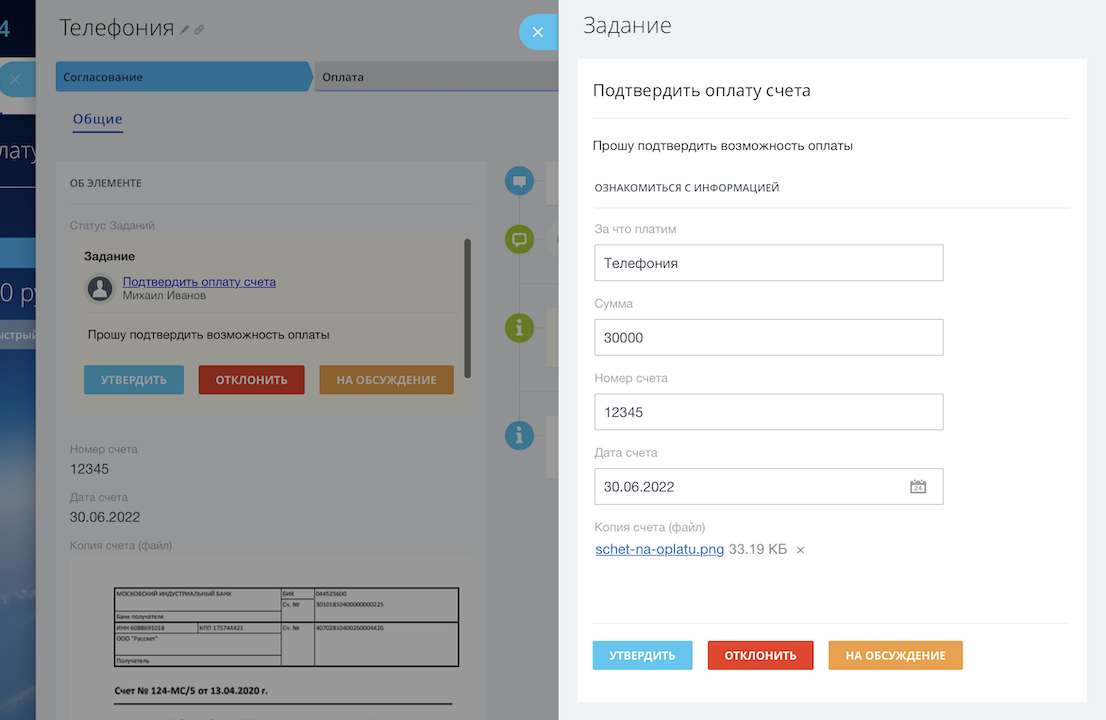Click the pencil edit icon next to Телефония
This screenshot has height=720, width=1106.
[185, 30]
